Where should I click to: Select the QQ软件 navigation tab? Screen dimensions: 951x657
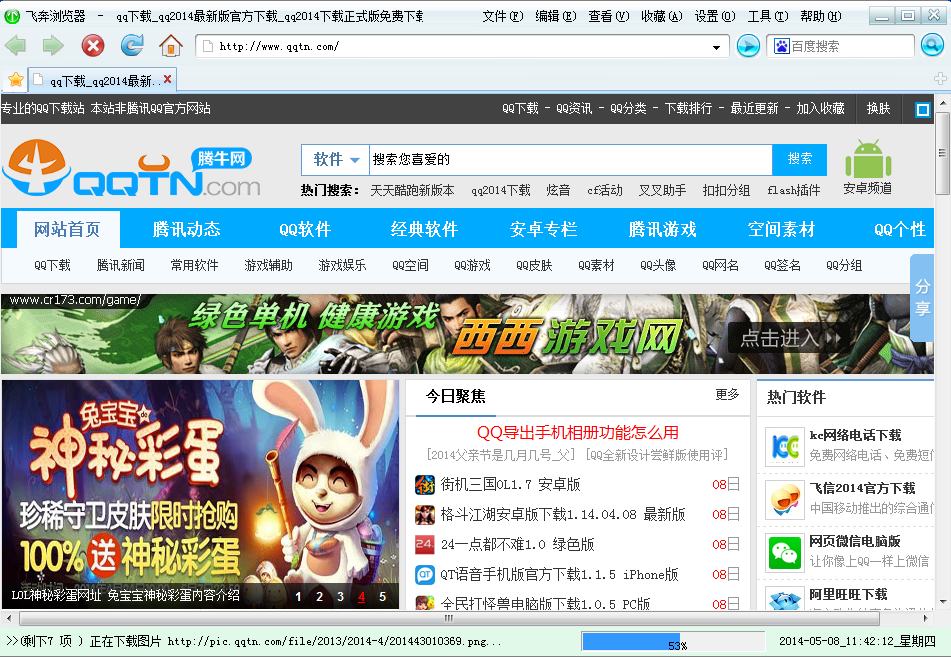[305, 229]
